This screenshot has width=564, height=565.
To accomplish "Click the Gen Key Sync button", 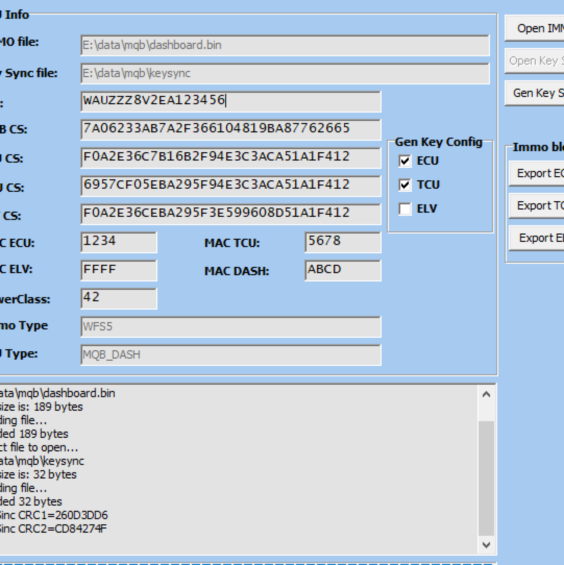I will pyautogui.click(x=534, y=93).
